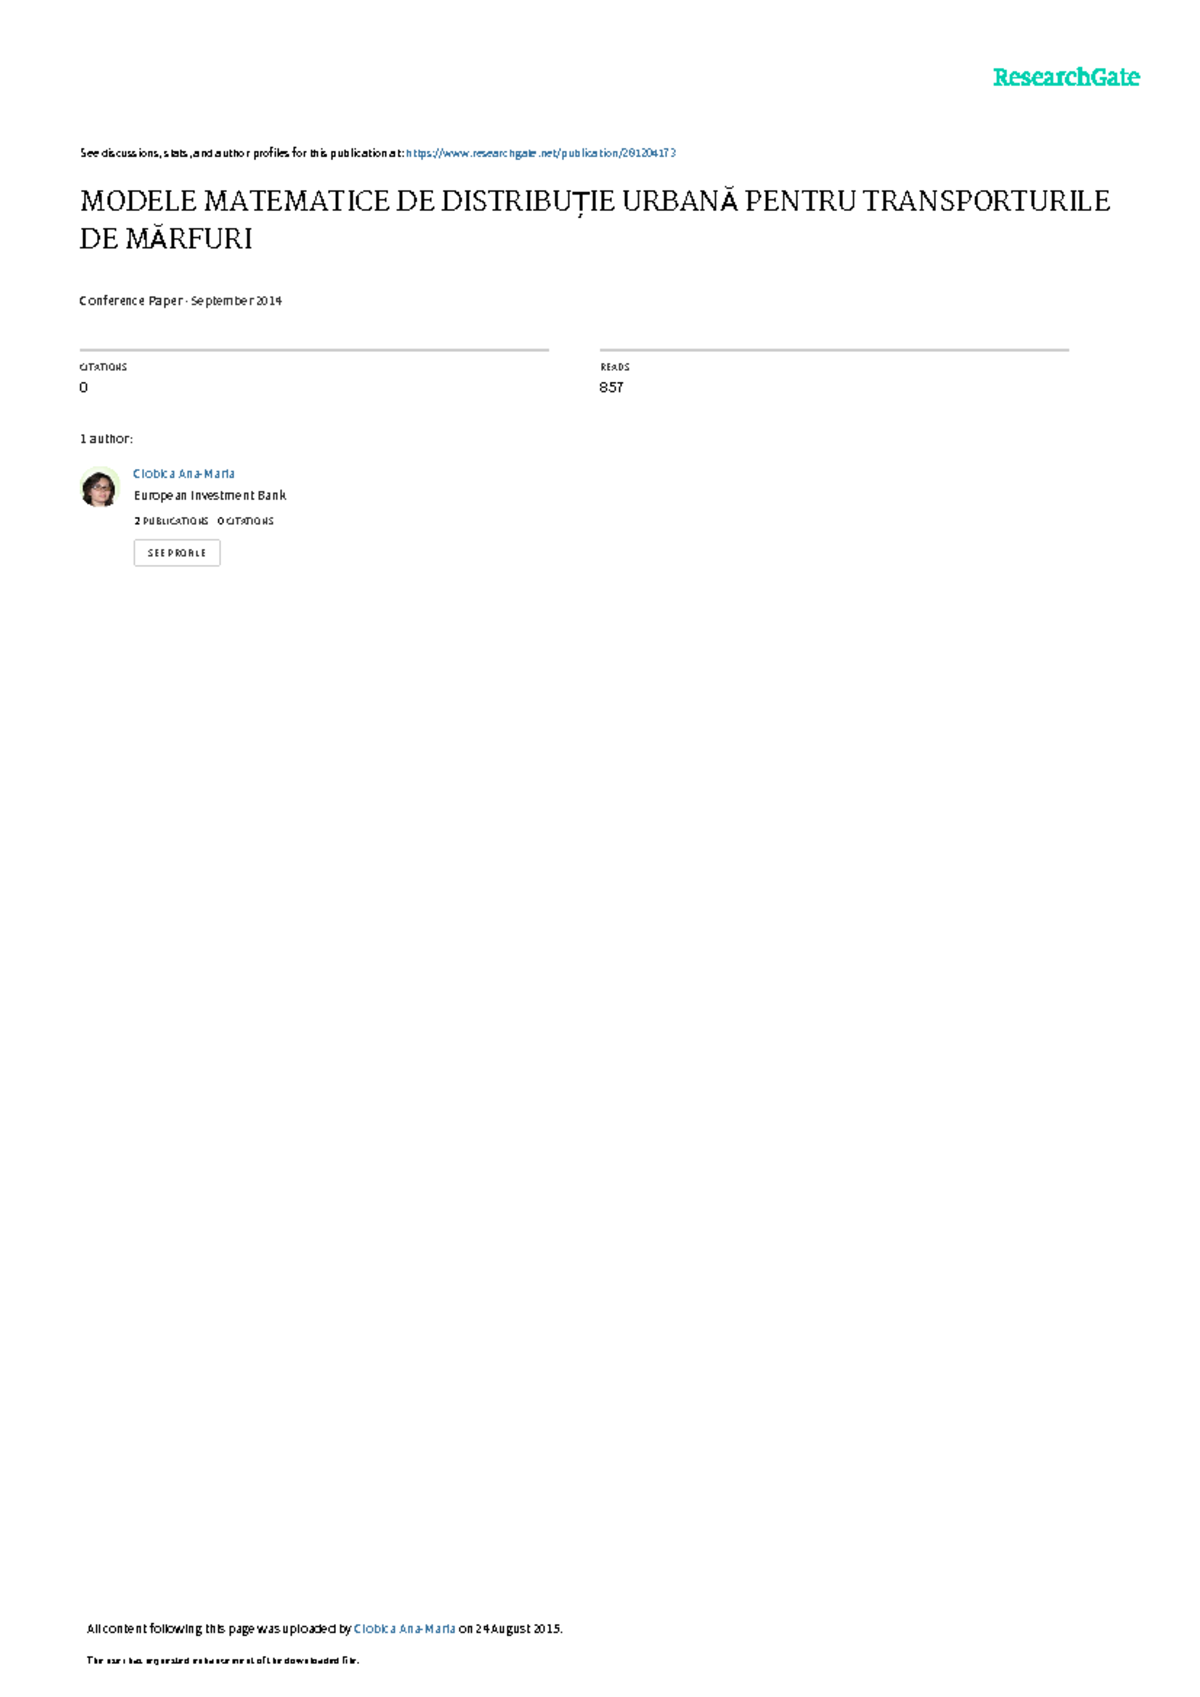1200x1697 pixels.
Task: Open the researchgate.net publication URL link
Action: pos(541,153)
